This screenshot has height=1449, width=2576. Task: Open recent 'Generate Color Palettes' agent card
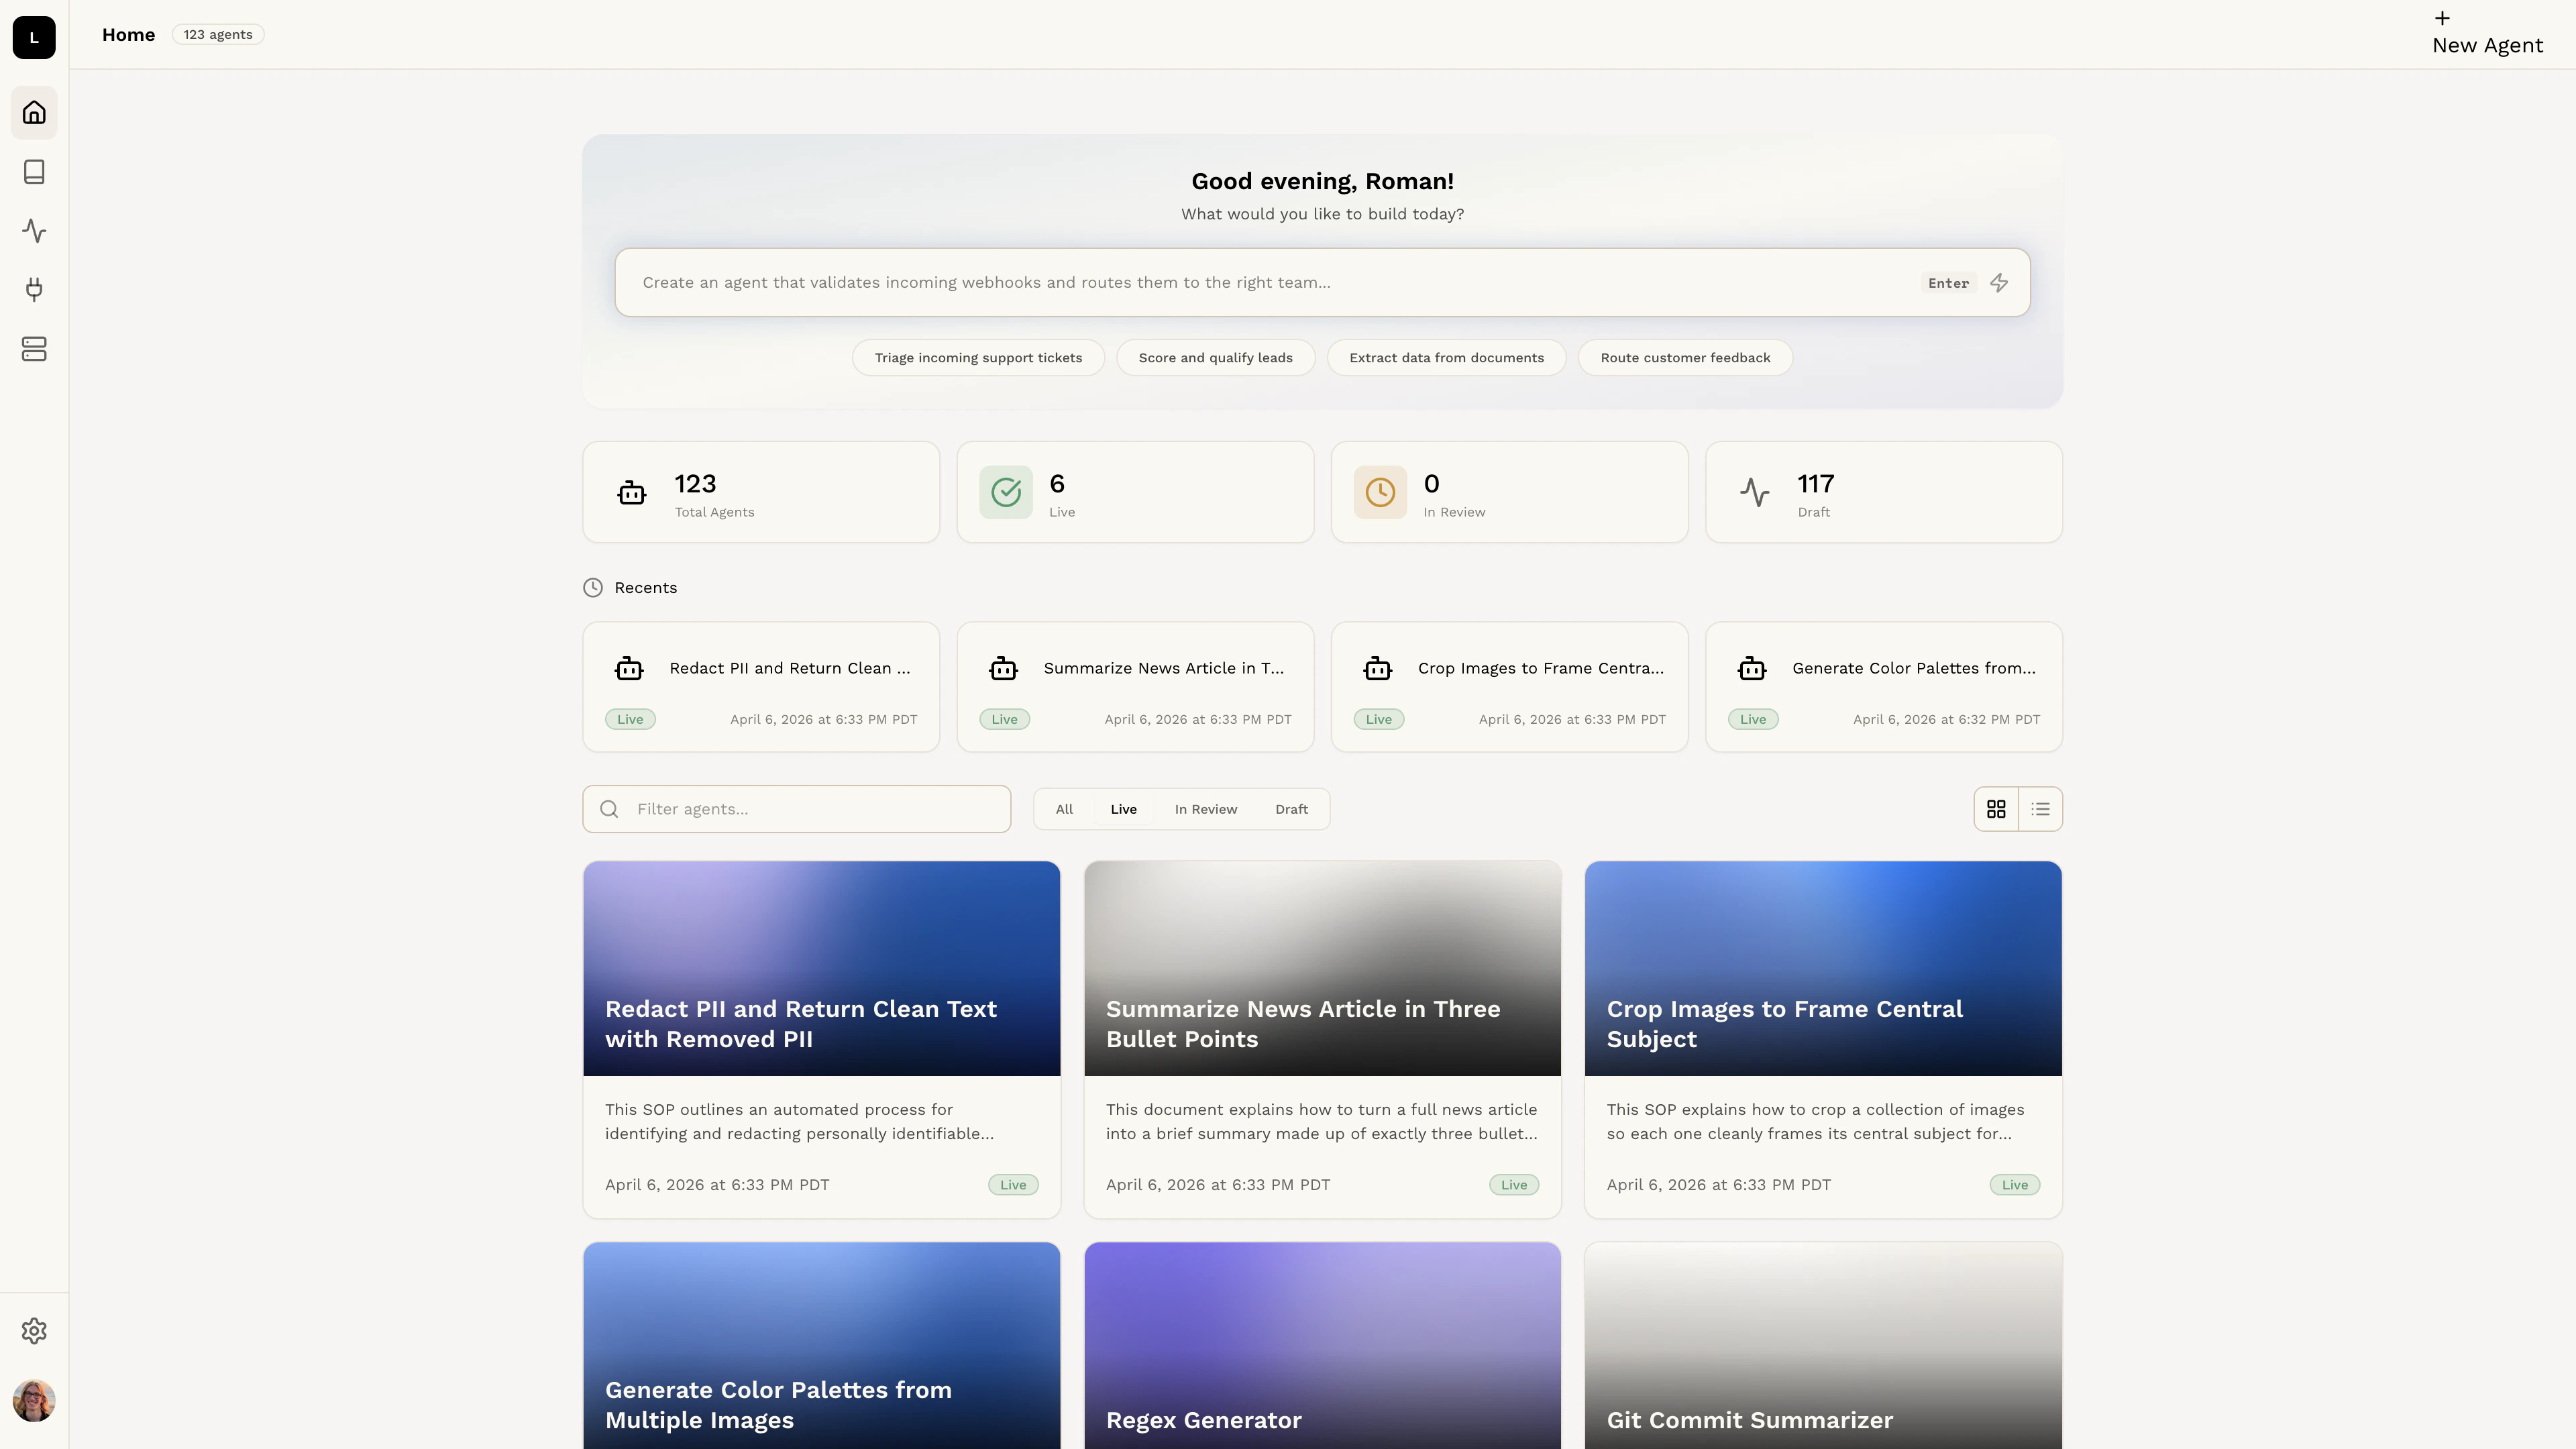(1884, 687)
